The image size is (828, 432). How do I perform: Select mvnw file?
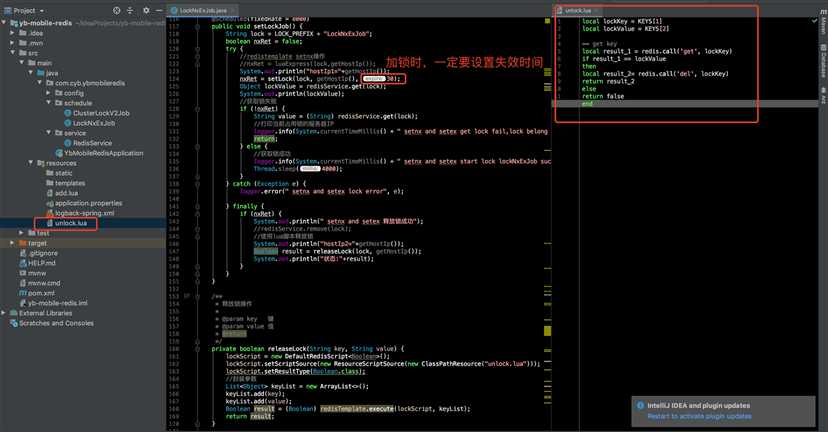37,273
